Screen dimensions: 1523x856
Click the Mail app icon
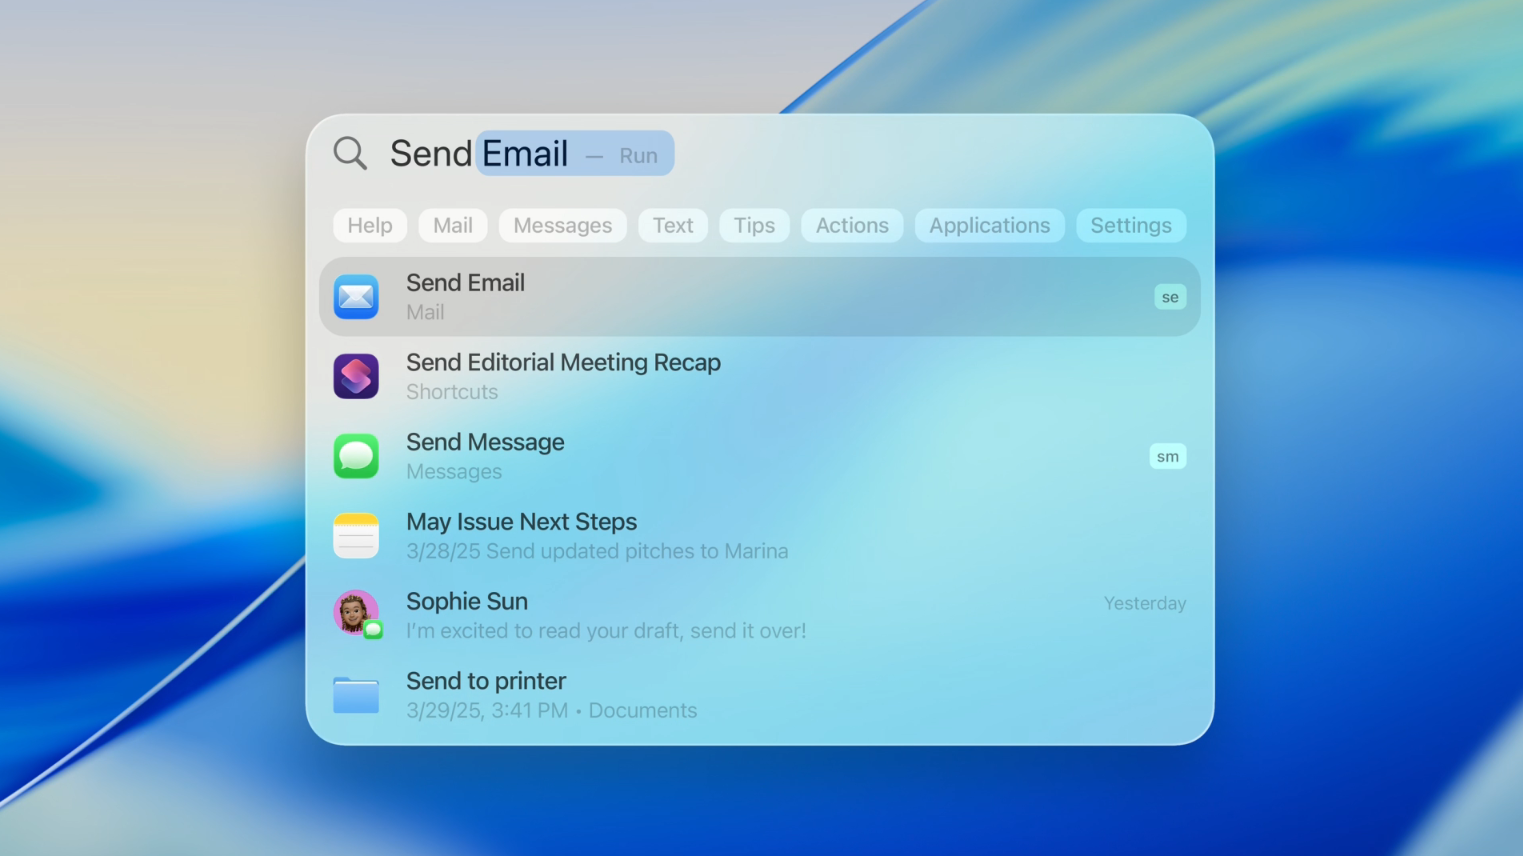click(356, 297)
